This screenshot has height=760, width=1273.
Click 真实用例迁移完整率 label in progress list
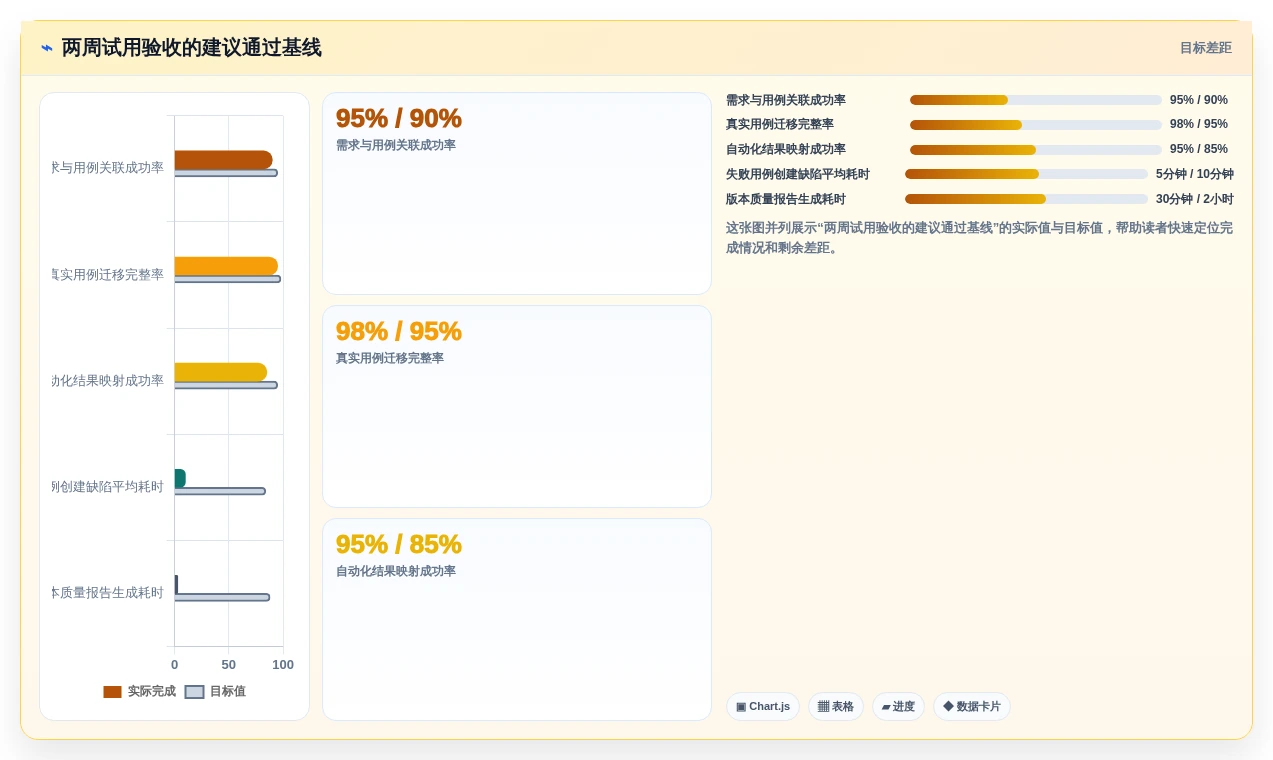click(780, 125)
